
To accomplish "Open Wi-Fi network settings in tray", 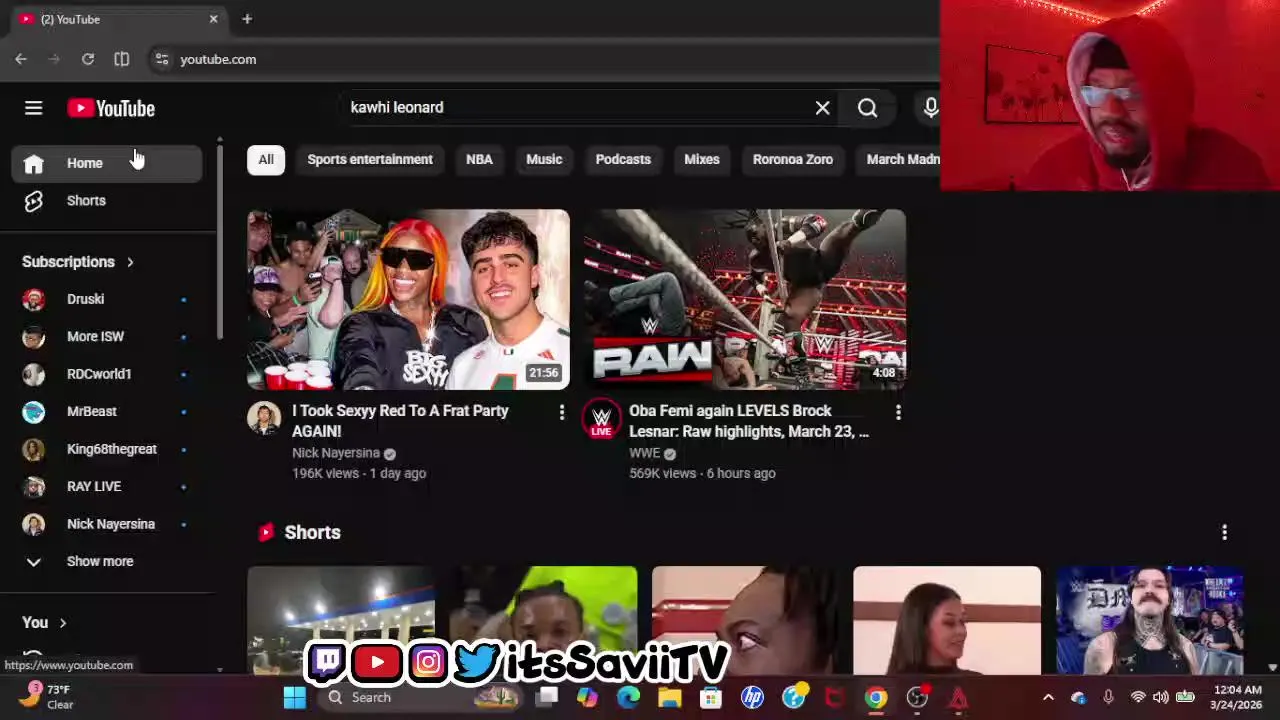I will tap(1137, 697).
